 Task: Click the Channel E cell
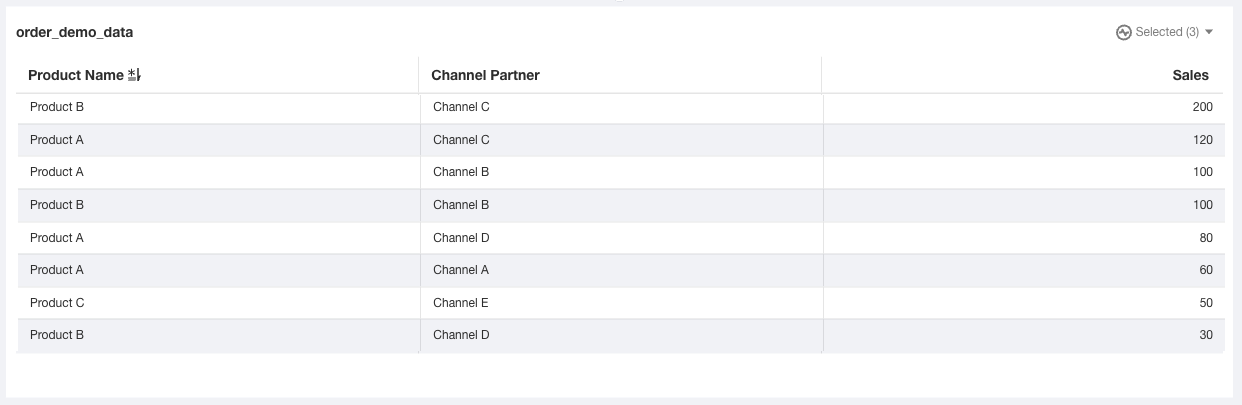click(461, 302)
